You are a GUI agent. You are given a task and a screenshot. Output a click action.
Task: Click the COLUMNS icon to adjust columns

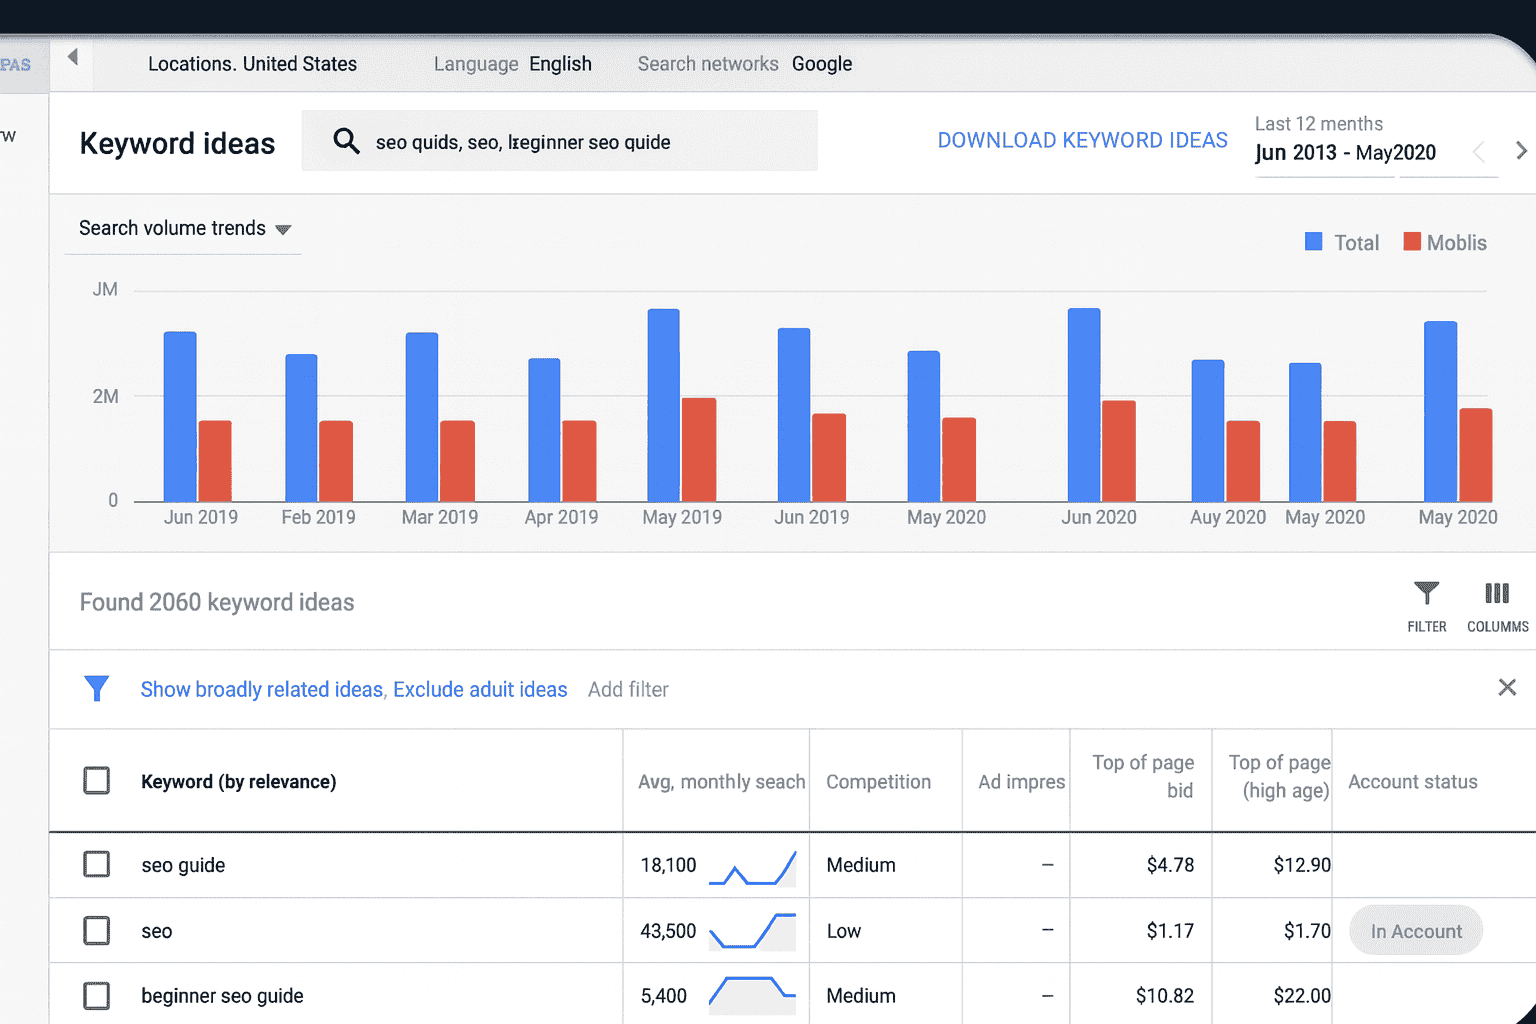click(x=1496, y=602)
